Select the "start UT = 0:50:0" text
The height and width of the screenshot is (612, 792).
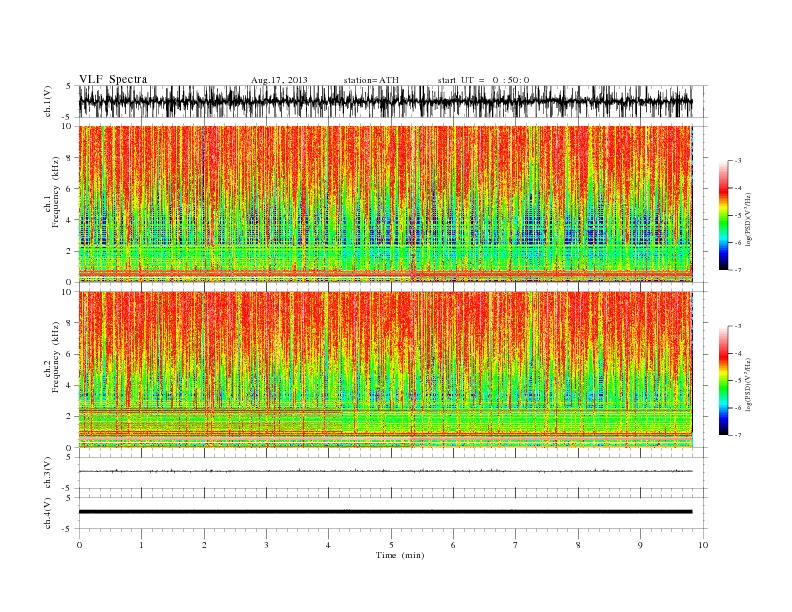click(483, 80)
